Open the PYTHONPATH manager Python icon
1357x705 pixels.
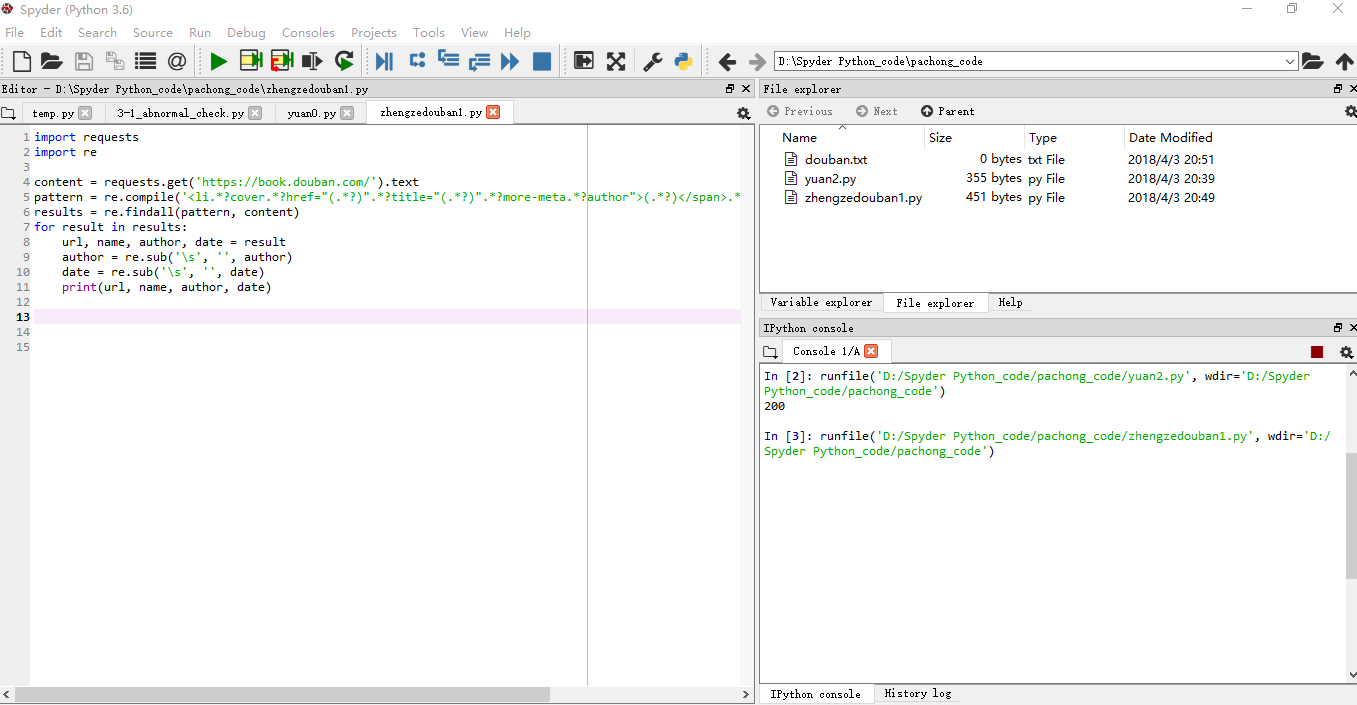click(684, 61)
